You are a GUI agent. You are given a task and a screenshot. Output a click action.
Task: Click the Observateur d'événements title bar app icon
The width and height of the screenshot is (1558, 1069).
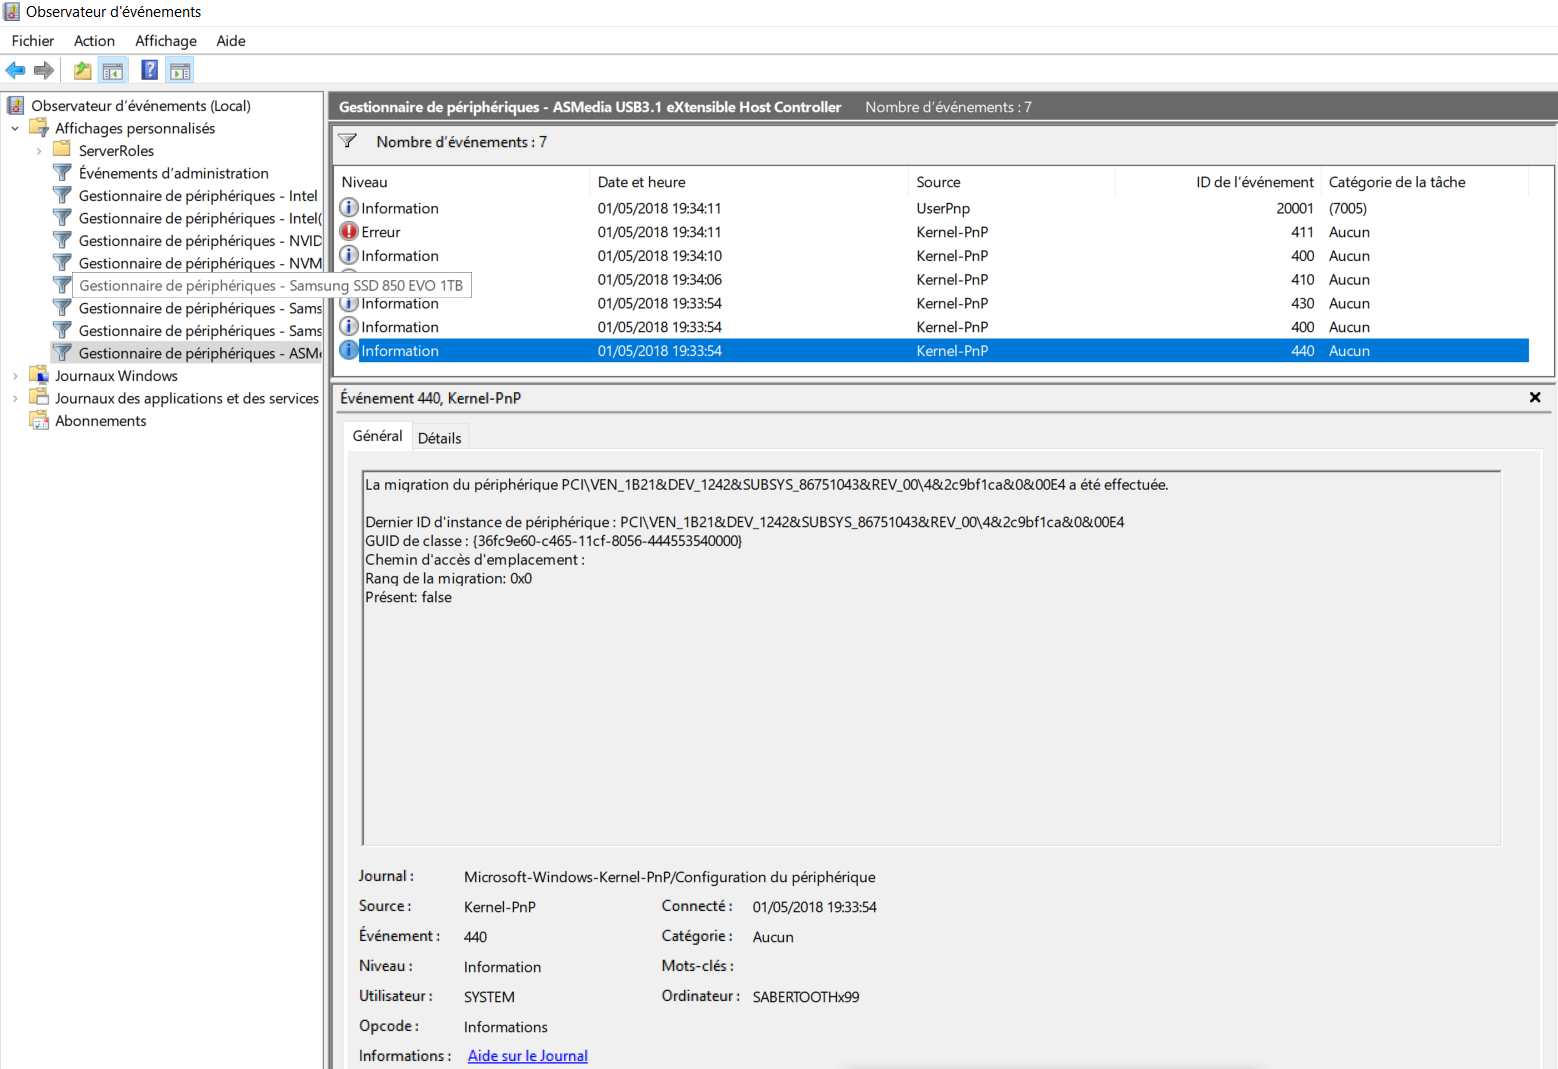point(12,12)
